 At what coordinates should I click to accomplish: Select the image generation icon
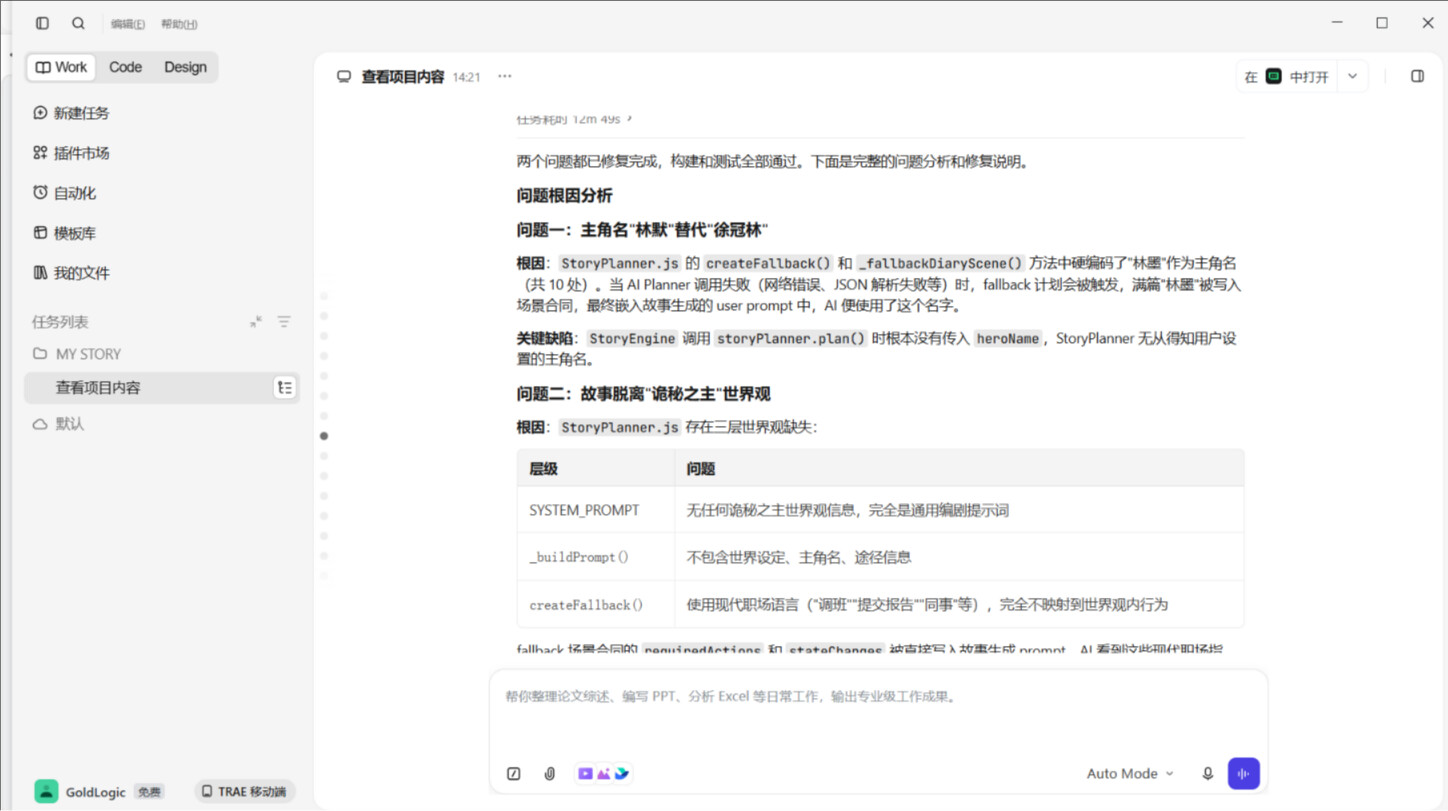click(603, 774)
